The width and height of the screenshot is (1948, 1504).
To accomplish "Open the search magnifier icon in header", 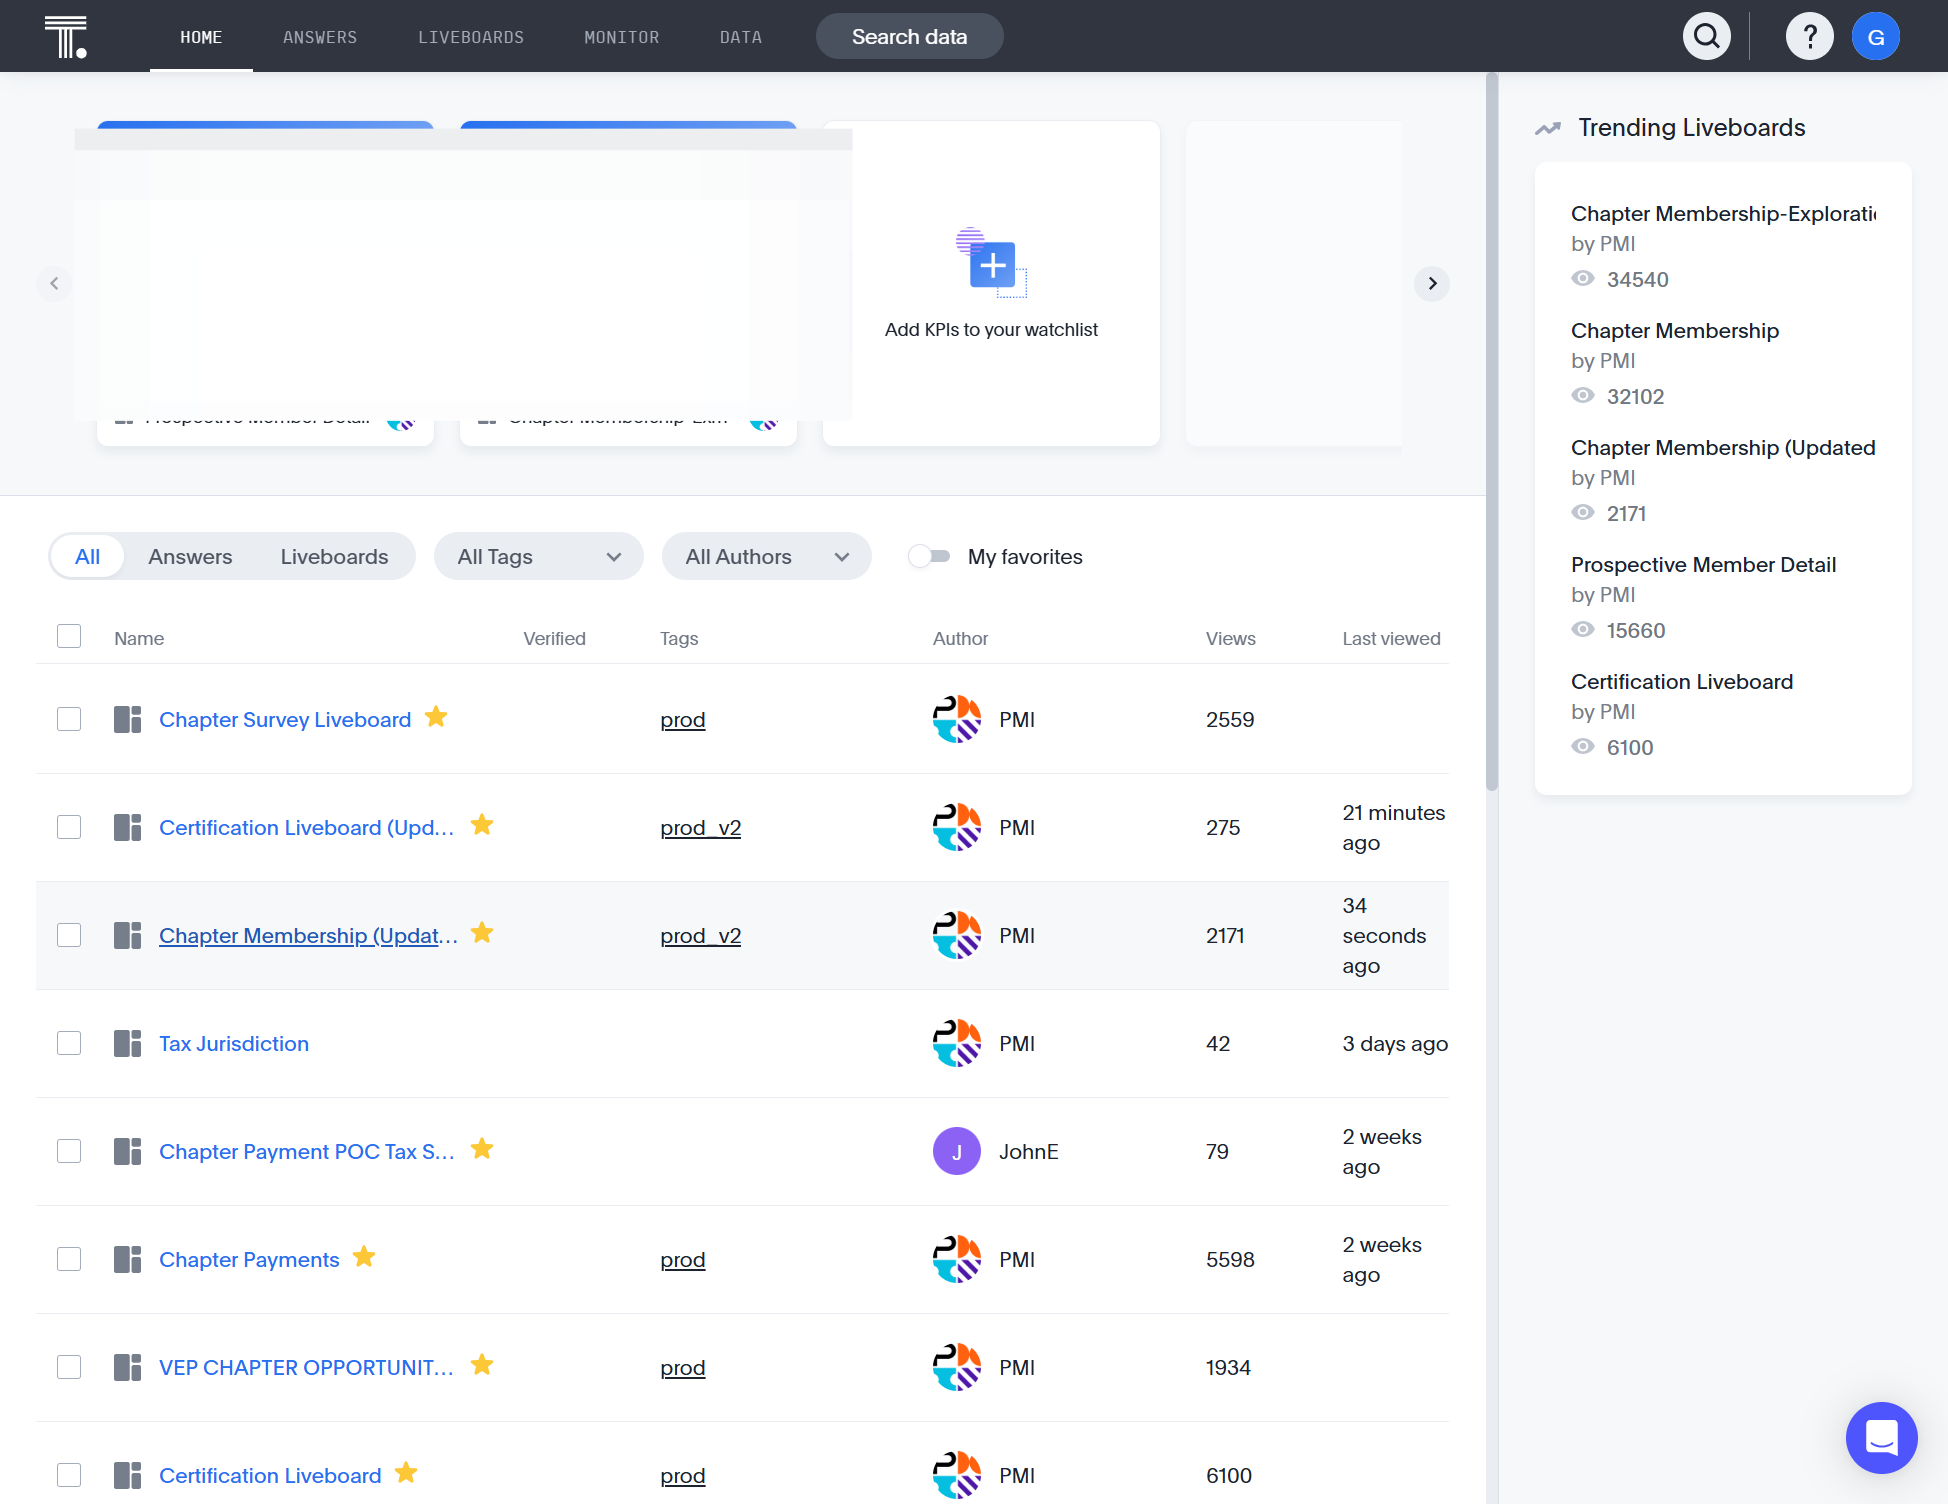I will tap(1707, 37).
